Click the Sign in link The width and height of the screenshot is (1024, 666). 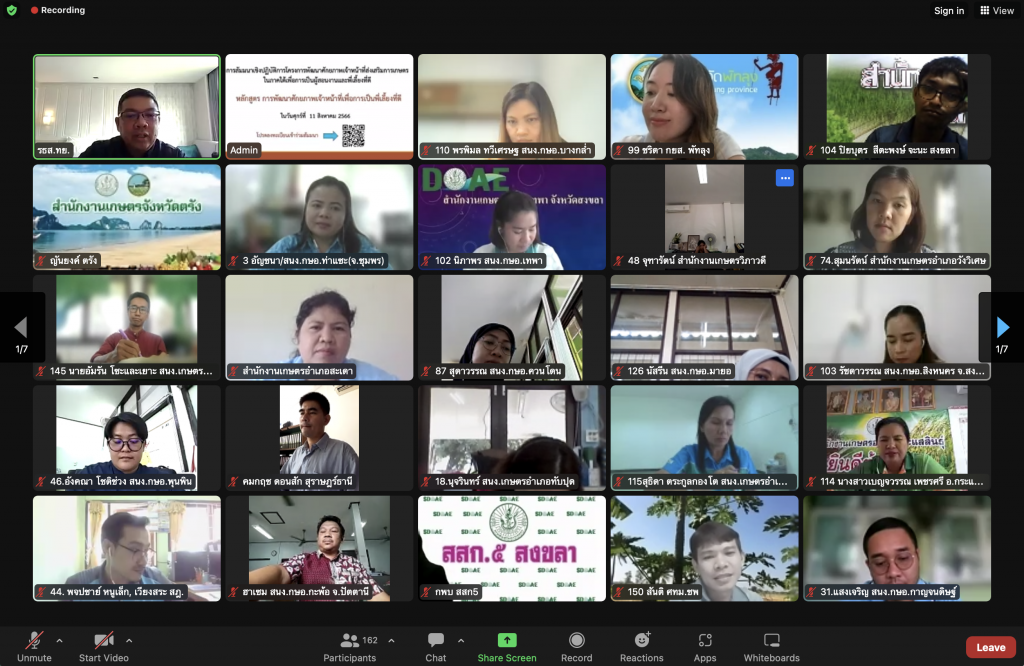coord(949,11)
